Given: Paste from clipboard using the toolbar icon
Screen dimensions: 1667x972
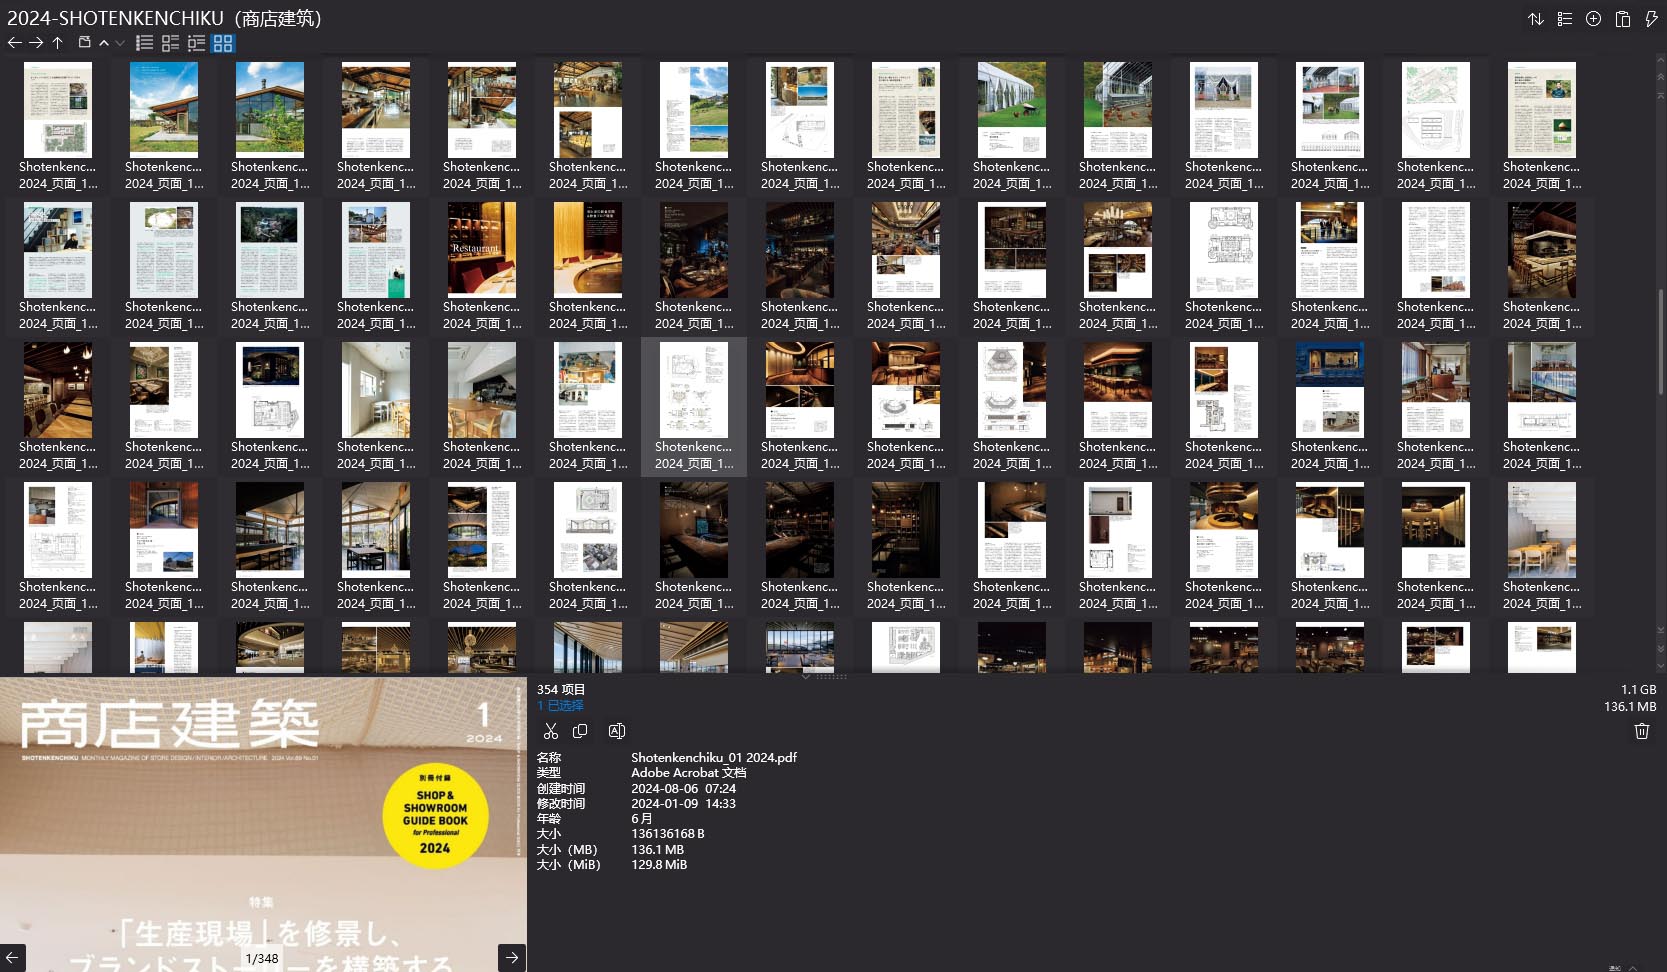Looking at the screenshot, I should point(1623,19).
